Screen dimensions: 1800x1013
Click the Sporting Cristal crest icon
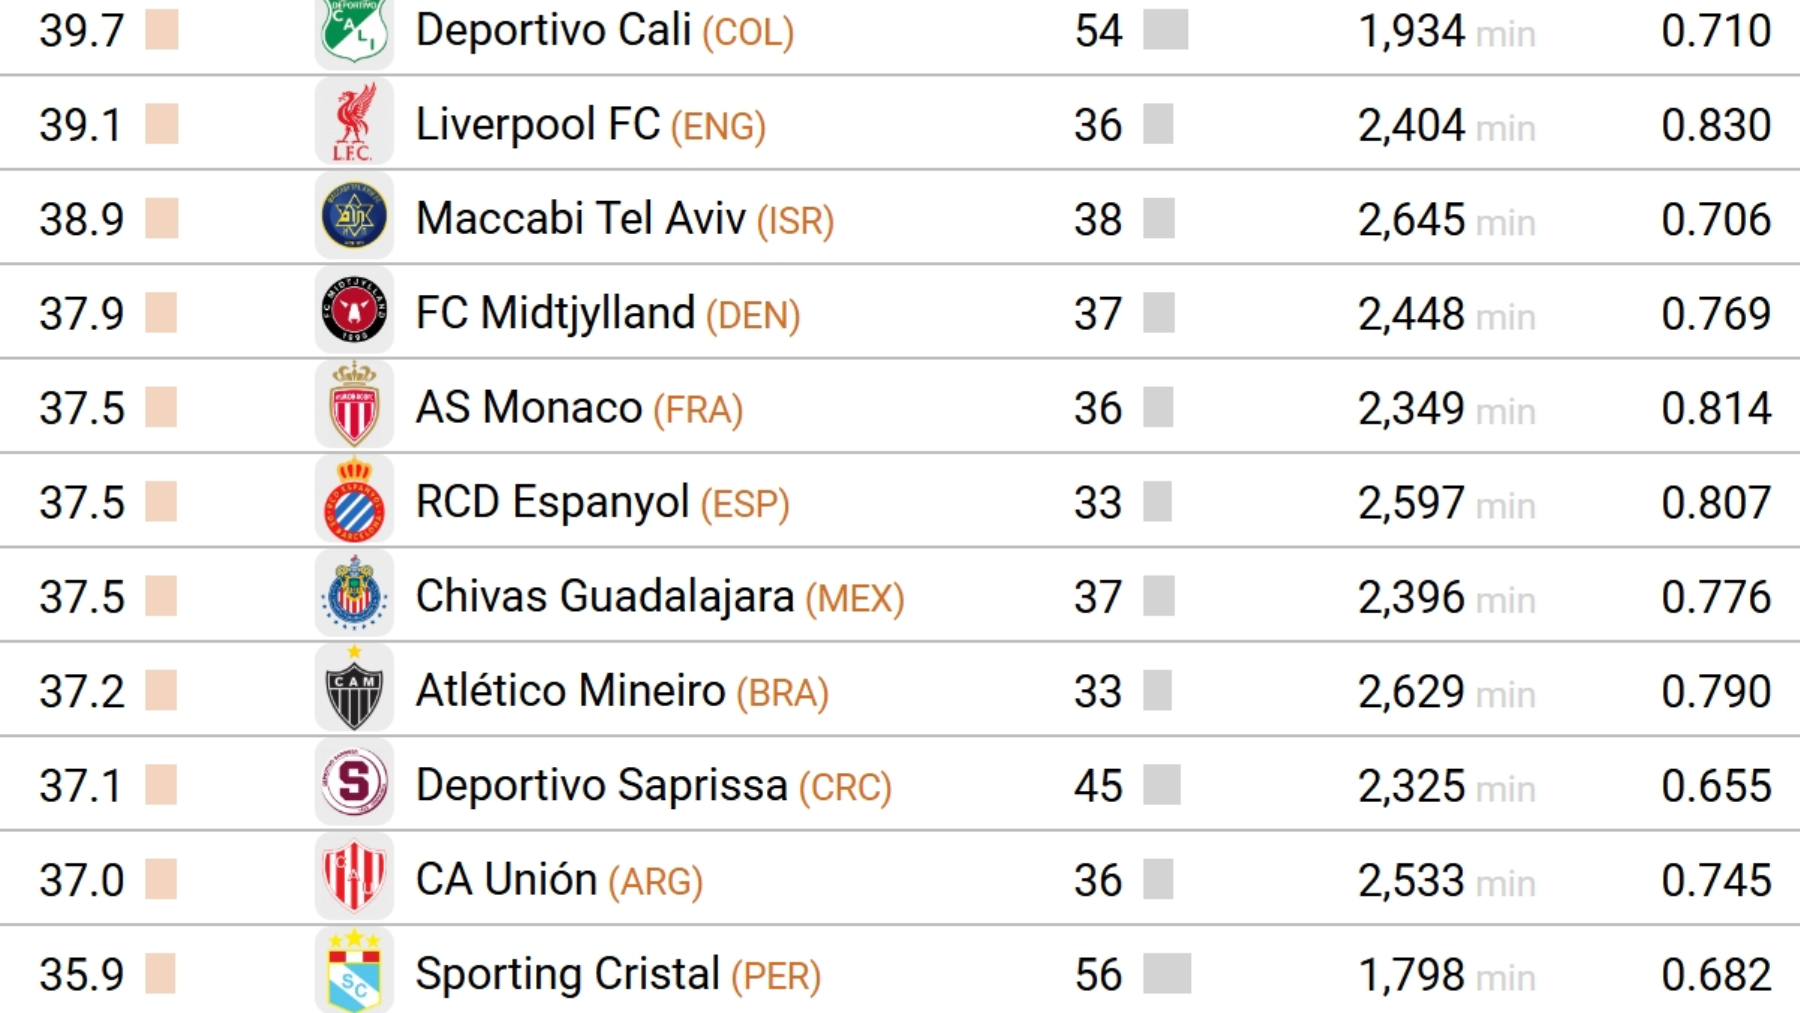354,973
